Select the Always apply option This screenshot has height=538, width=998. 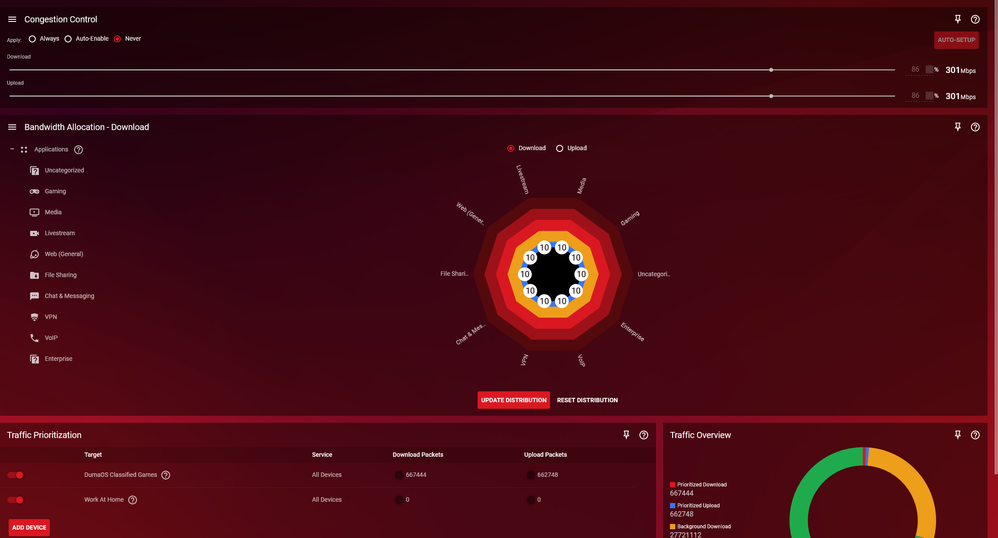32,39
